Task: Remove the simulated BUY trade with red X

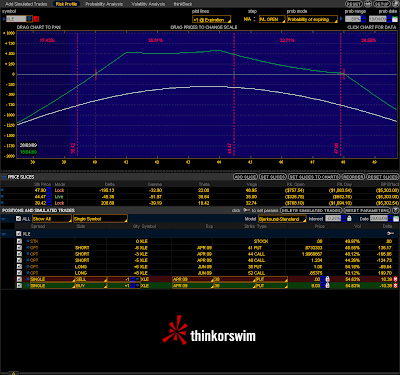Action: pos(396,286)
